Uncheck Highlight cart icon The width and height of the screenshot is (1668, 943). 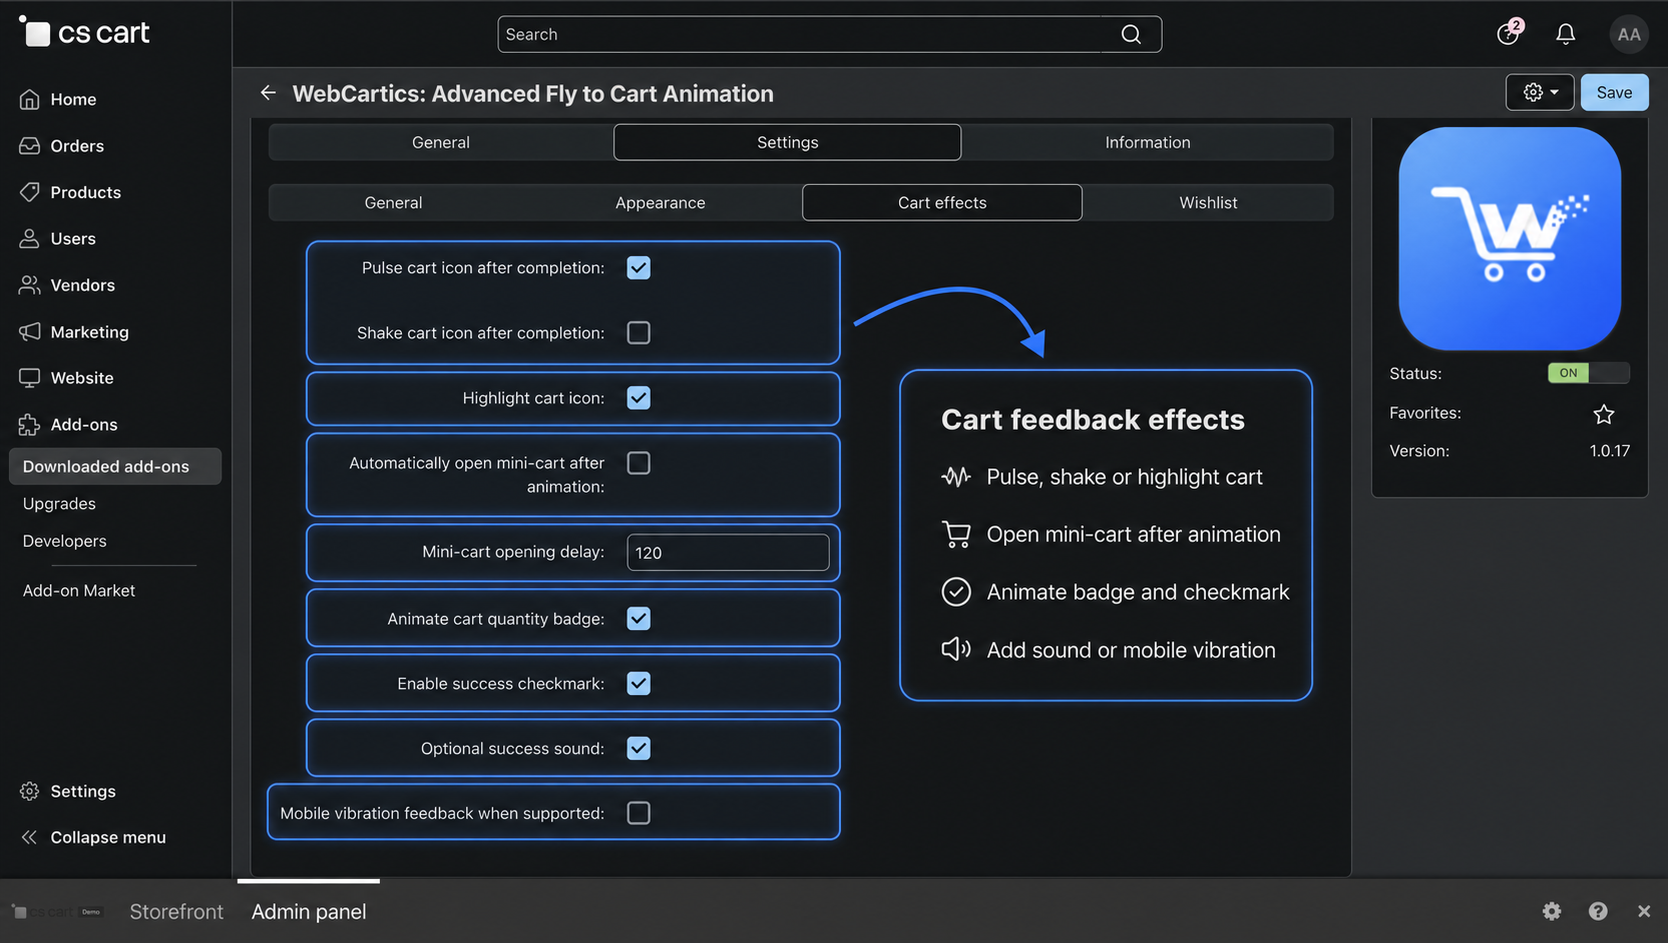[x=638, y=397]
